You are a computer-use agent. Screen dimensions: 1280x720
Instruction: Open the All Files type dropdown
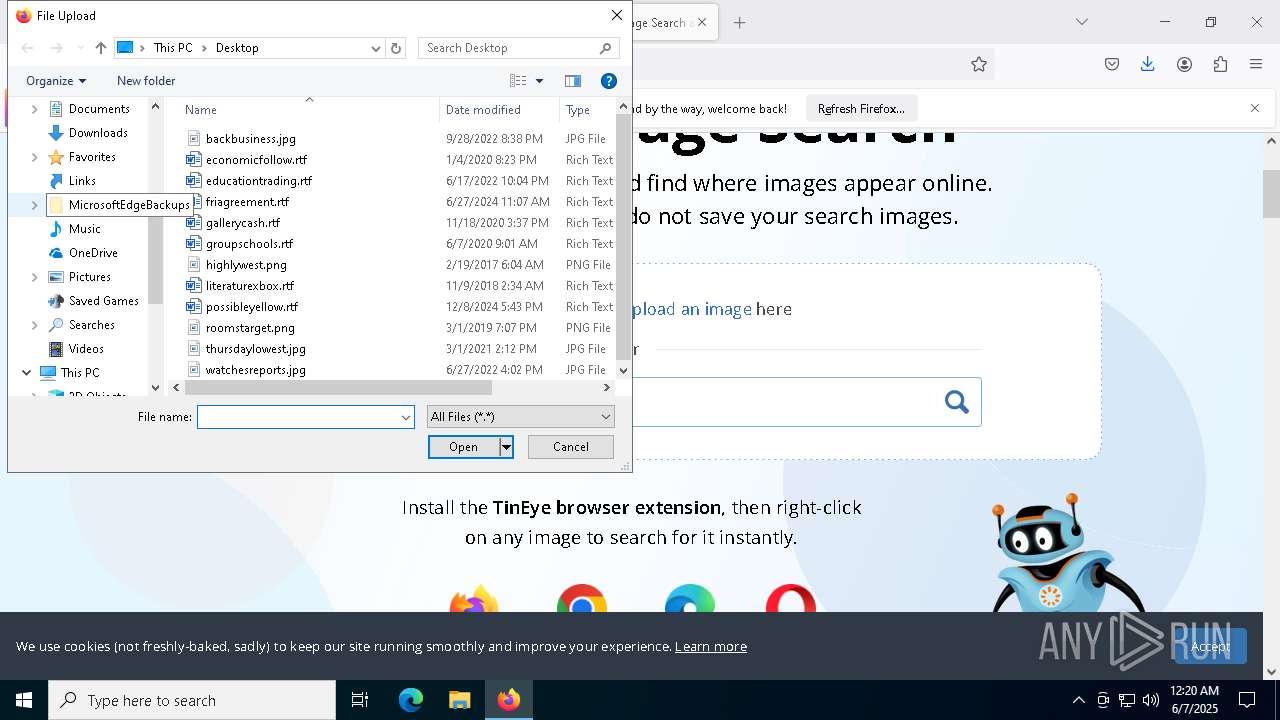tap(520, 417)
